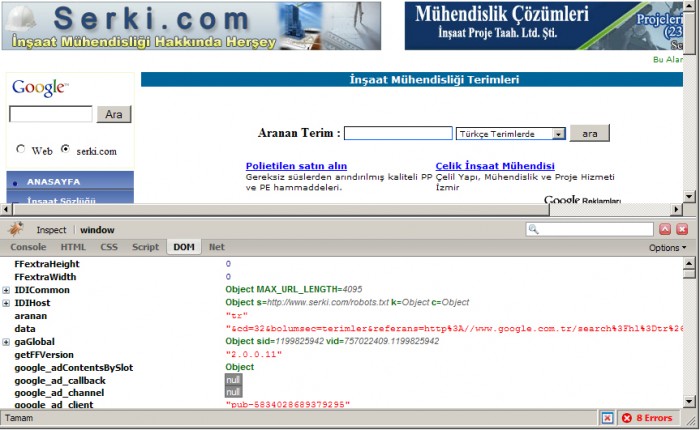Click the DOM panel scroll up arrow
Viewport: 700px width, 430px height.
point(689,263)
